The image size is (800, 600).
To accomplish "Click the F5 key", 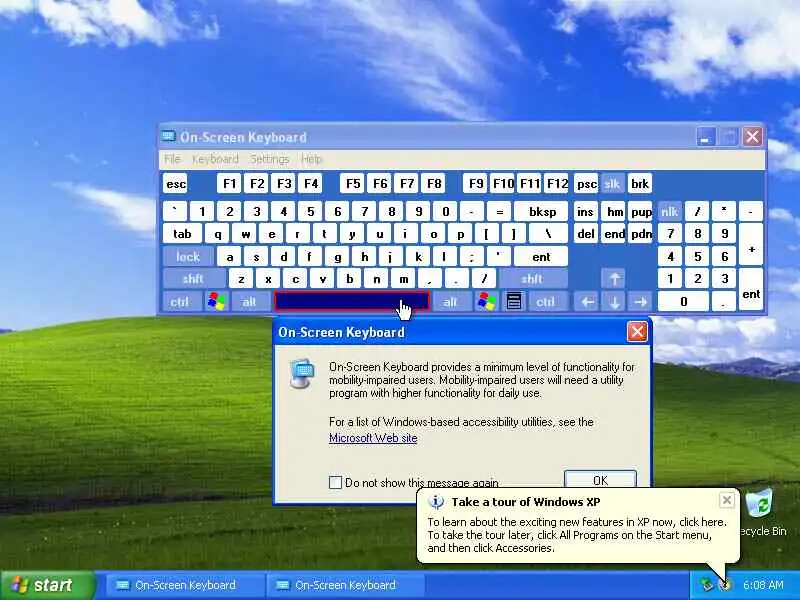I will pyautogui.click(x=353, y=184).
